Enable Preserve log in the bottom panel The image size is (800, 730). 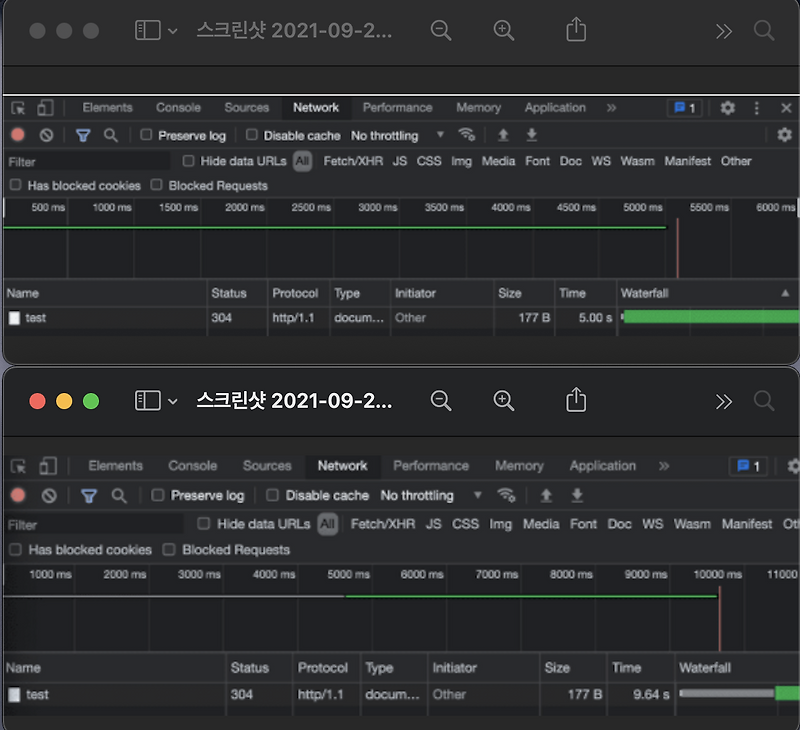pos(158,495)
